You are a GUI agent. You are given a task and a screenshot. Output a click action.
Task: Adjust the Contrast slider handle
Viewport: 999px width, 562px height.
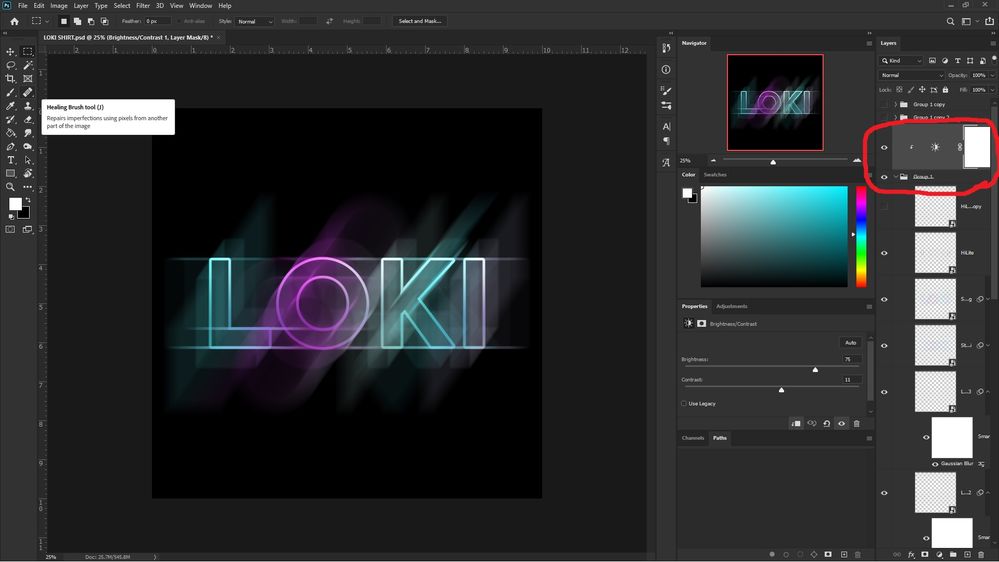tap(781, 390)
